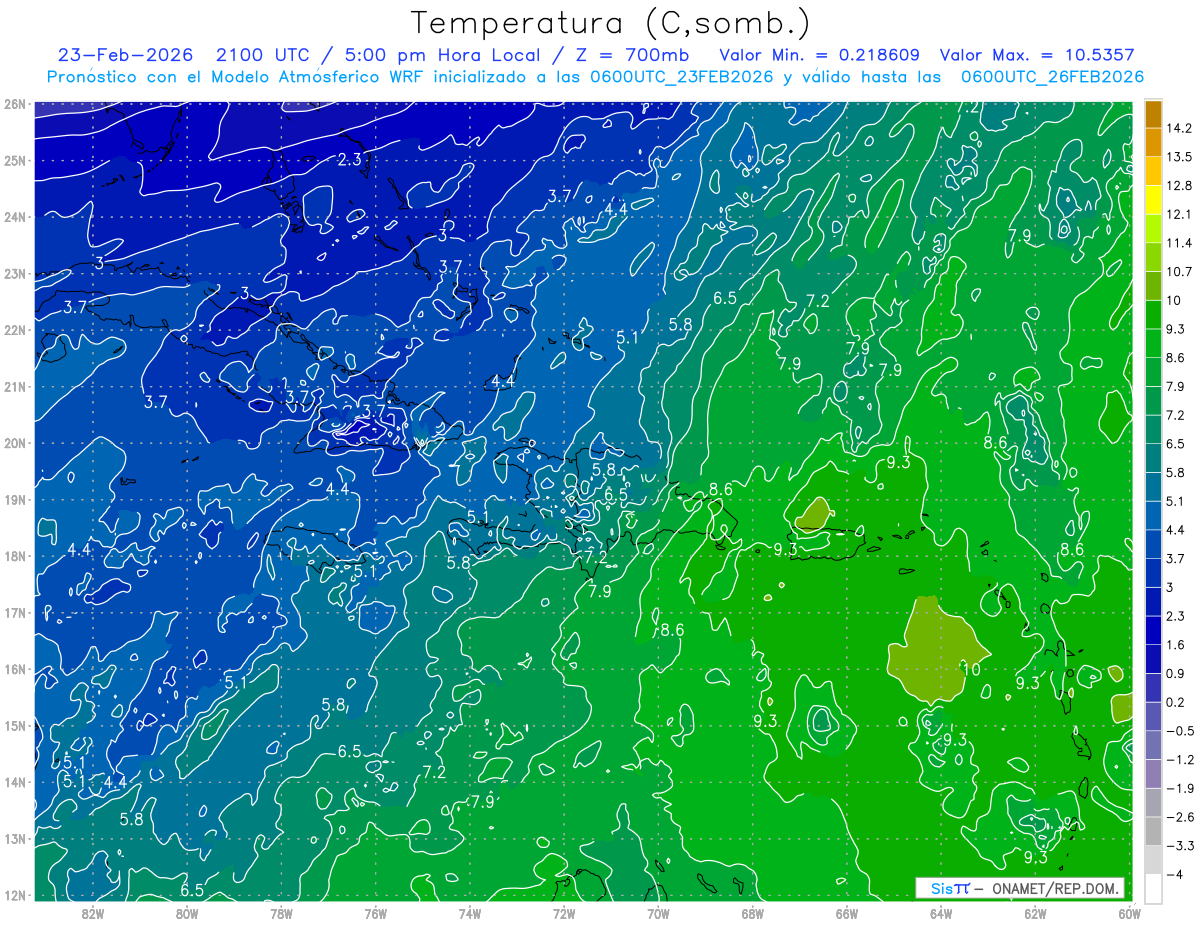1200x927 pixels.
Task: Click the '64W' longitude axis label
Action: [940, 912]
